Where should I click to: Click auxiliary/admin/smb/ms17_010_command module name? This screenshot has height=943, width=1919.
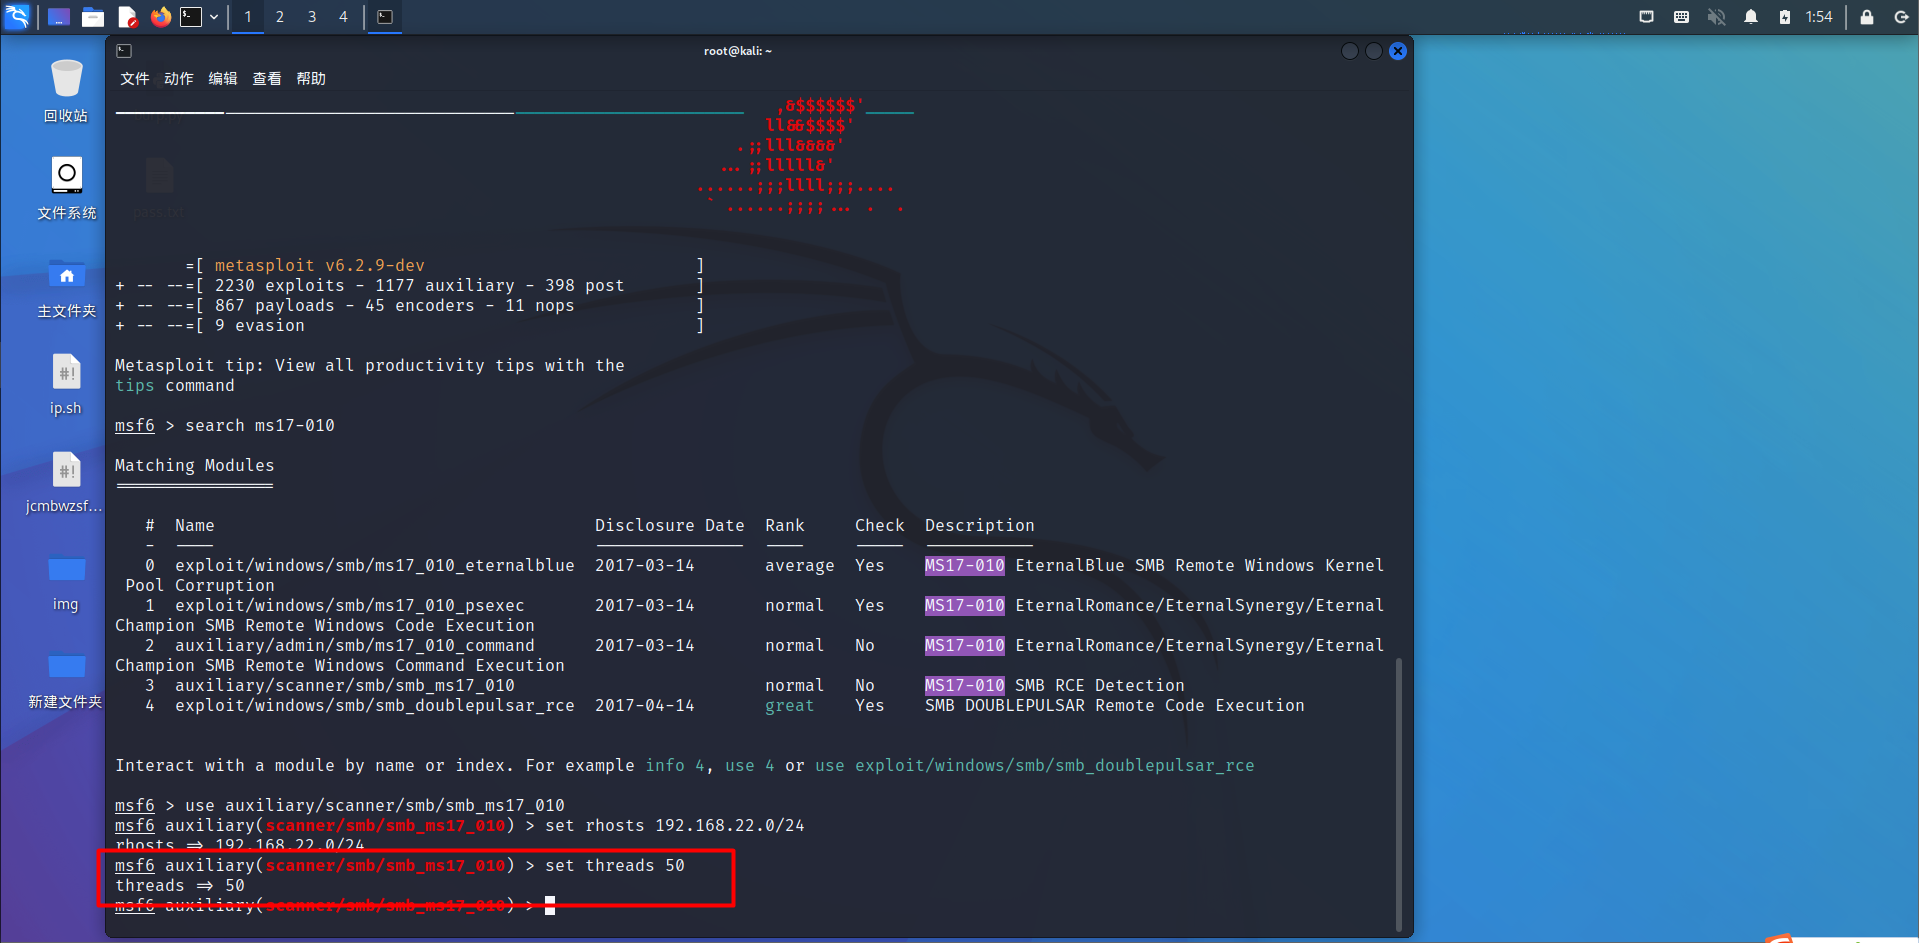coord(355,646)
